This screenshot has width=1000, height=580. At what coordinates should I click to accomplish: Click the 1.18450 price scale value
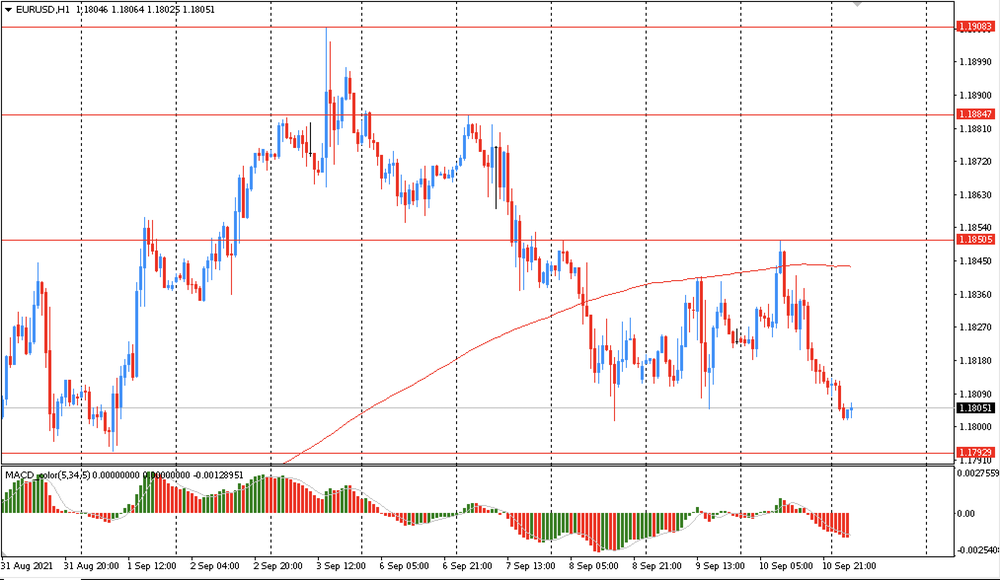click(976, 261)
